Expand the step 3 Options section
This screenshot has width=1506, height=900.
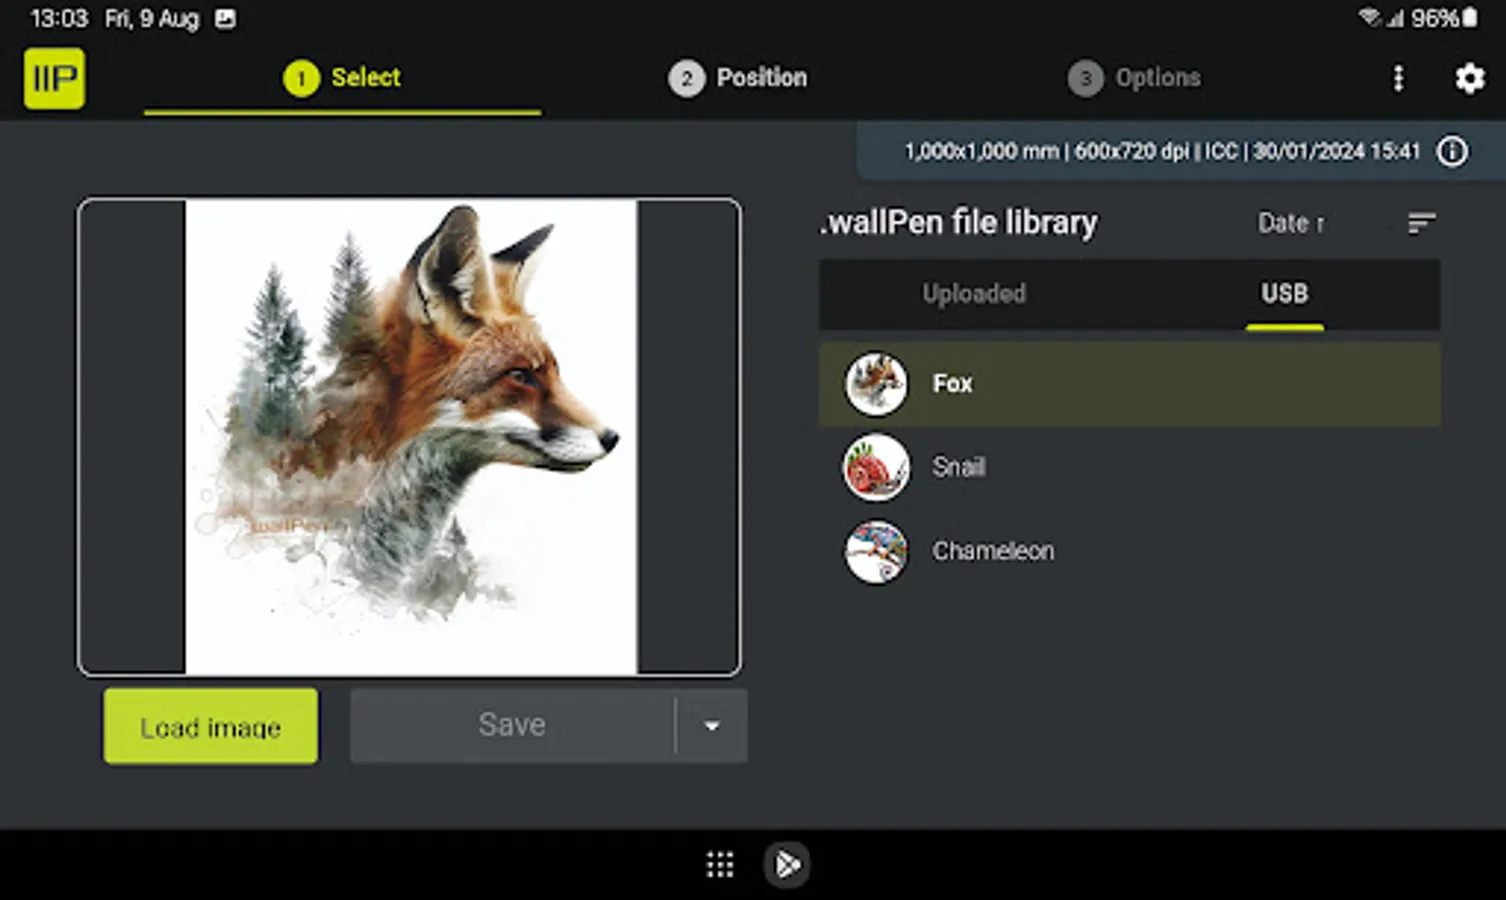tap(1133, 78)
